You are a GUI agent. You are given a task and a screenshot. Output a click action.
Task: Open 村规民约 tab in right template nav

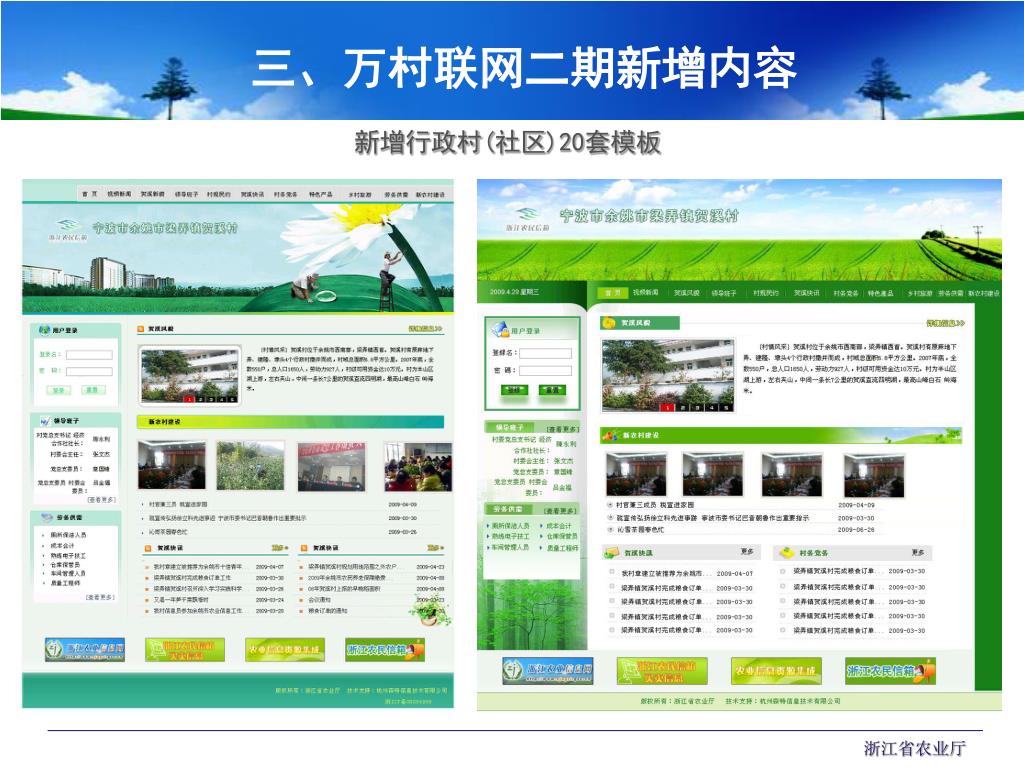765,293
